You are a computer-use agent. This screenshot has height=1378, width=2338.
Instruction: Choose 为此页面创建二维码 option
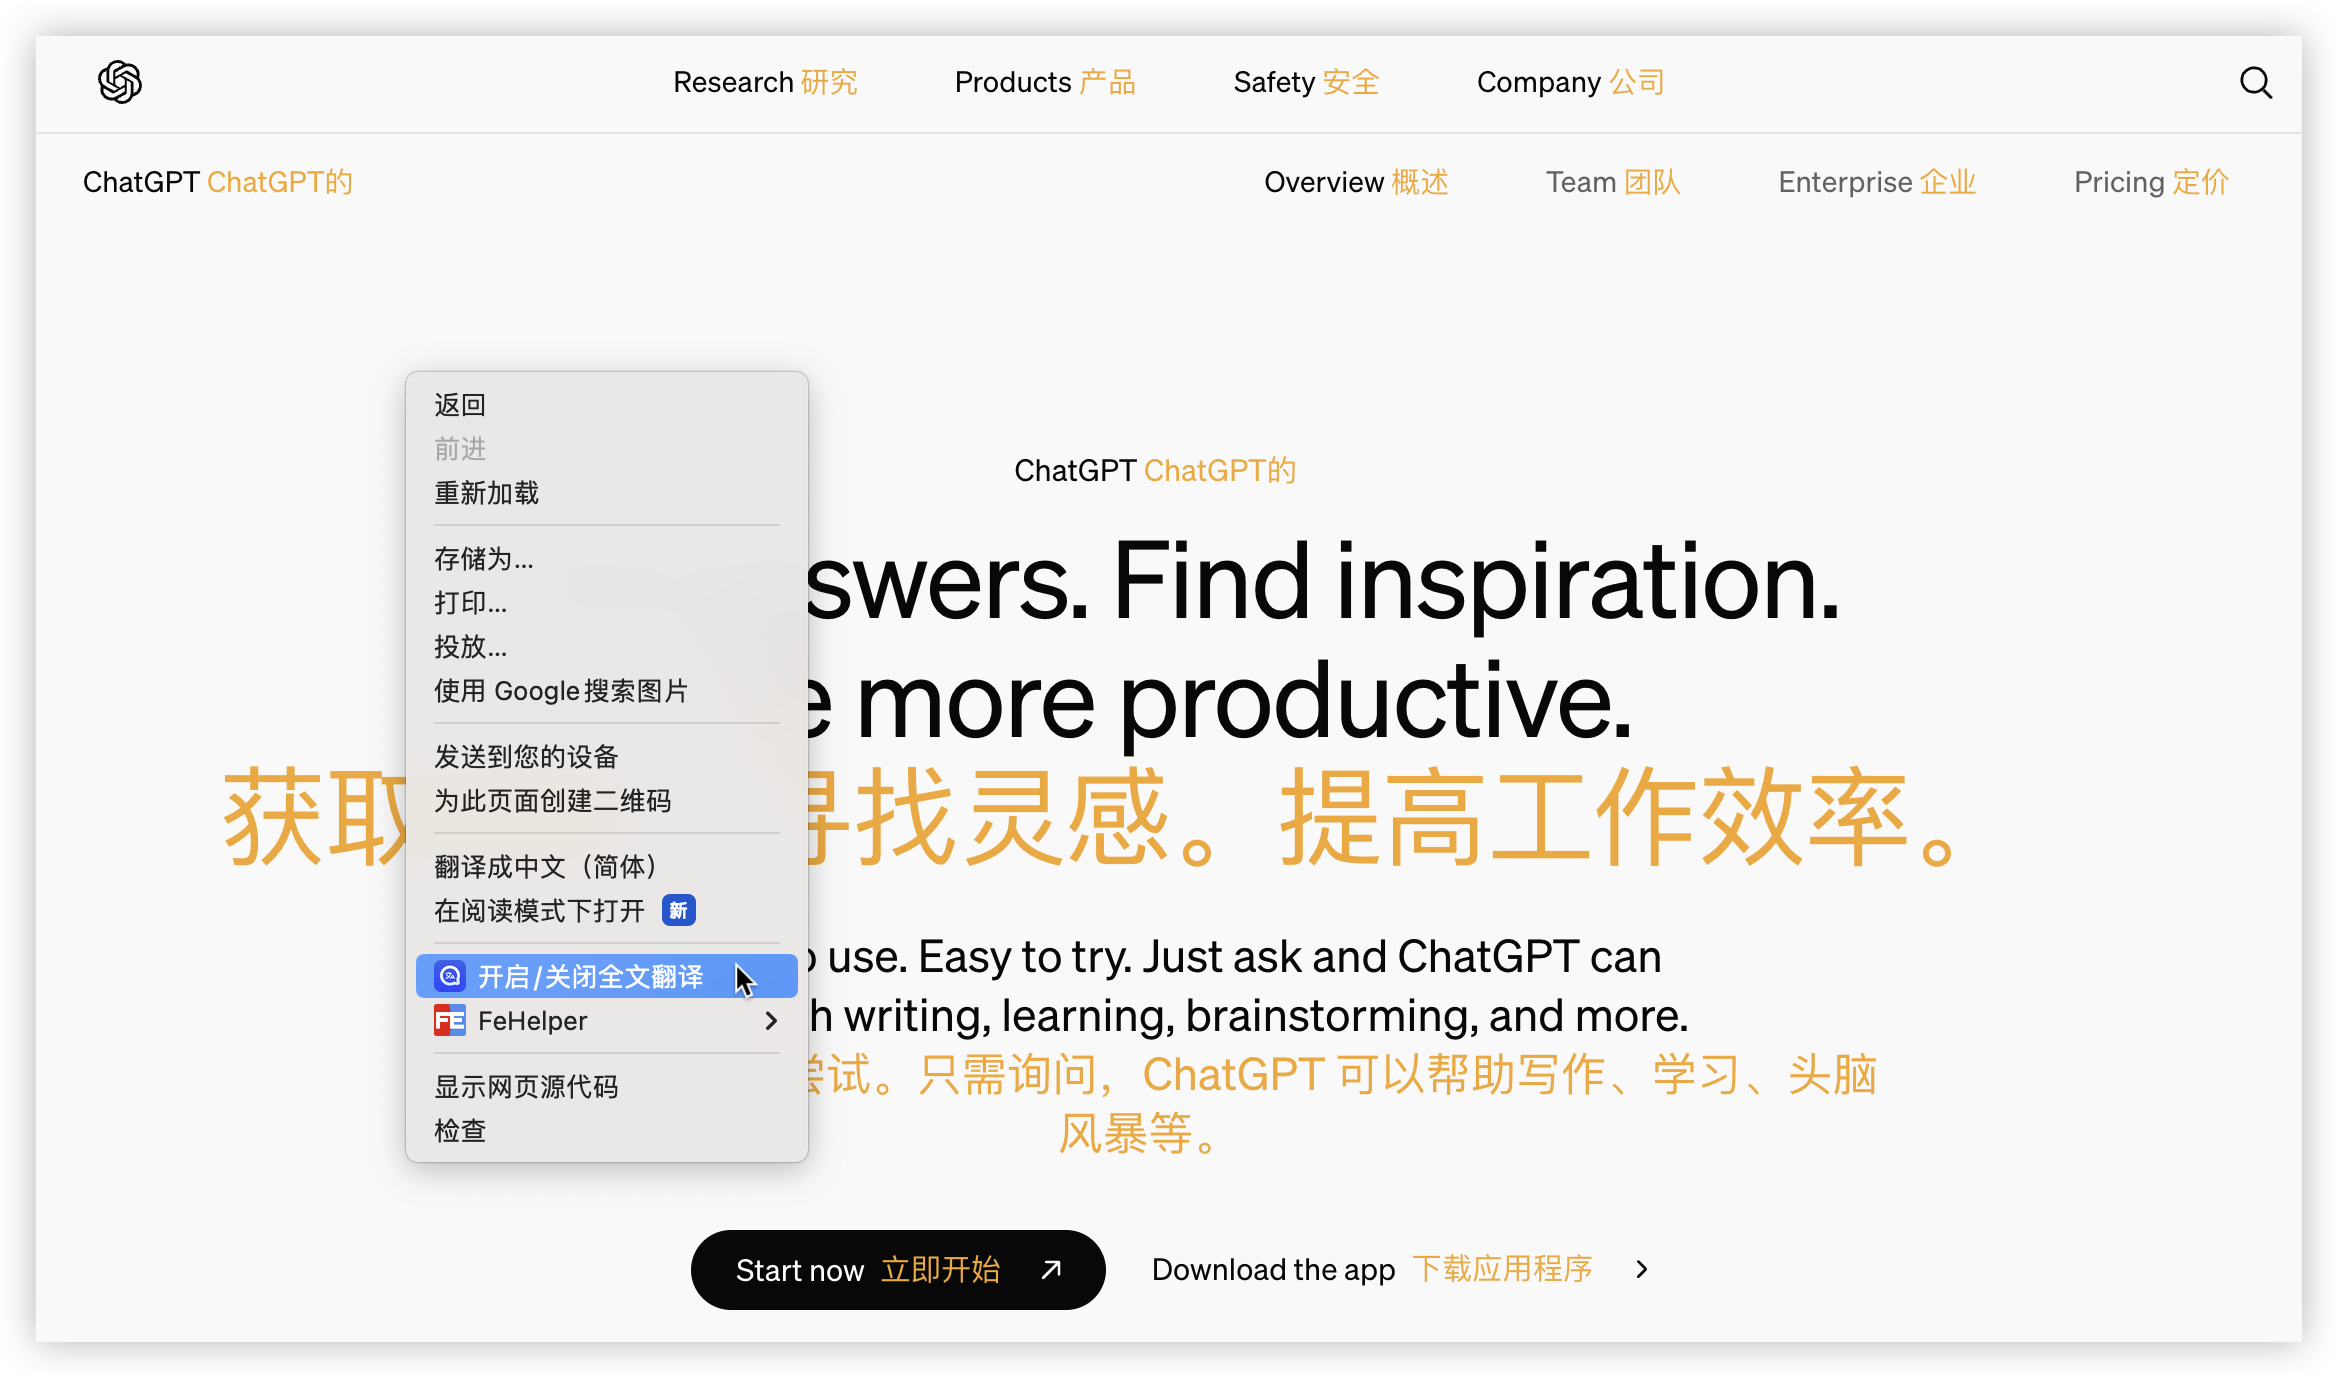coord(552,801)
